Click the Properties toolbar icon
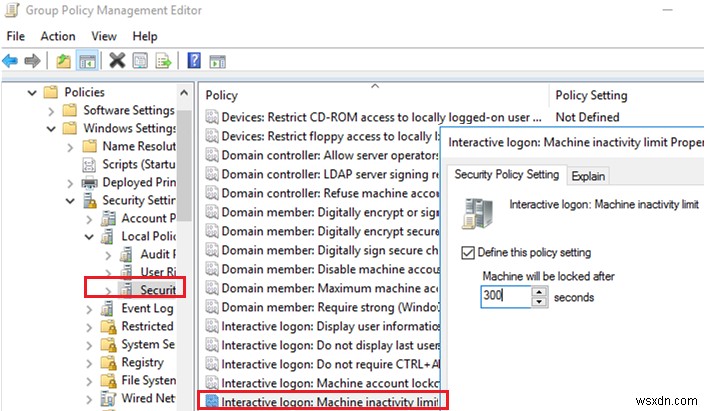709x411 pixels. [140, 60]
